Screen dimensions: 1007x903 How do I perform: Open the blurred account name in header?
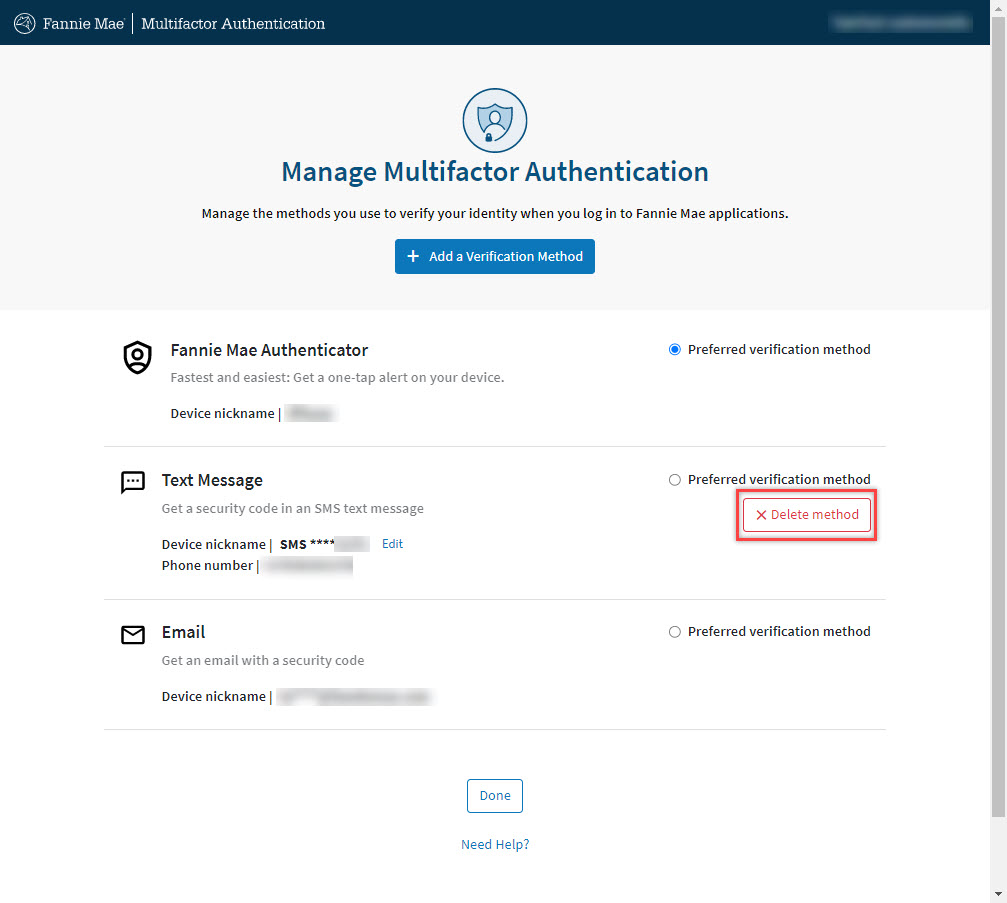coord(901,22)
